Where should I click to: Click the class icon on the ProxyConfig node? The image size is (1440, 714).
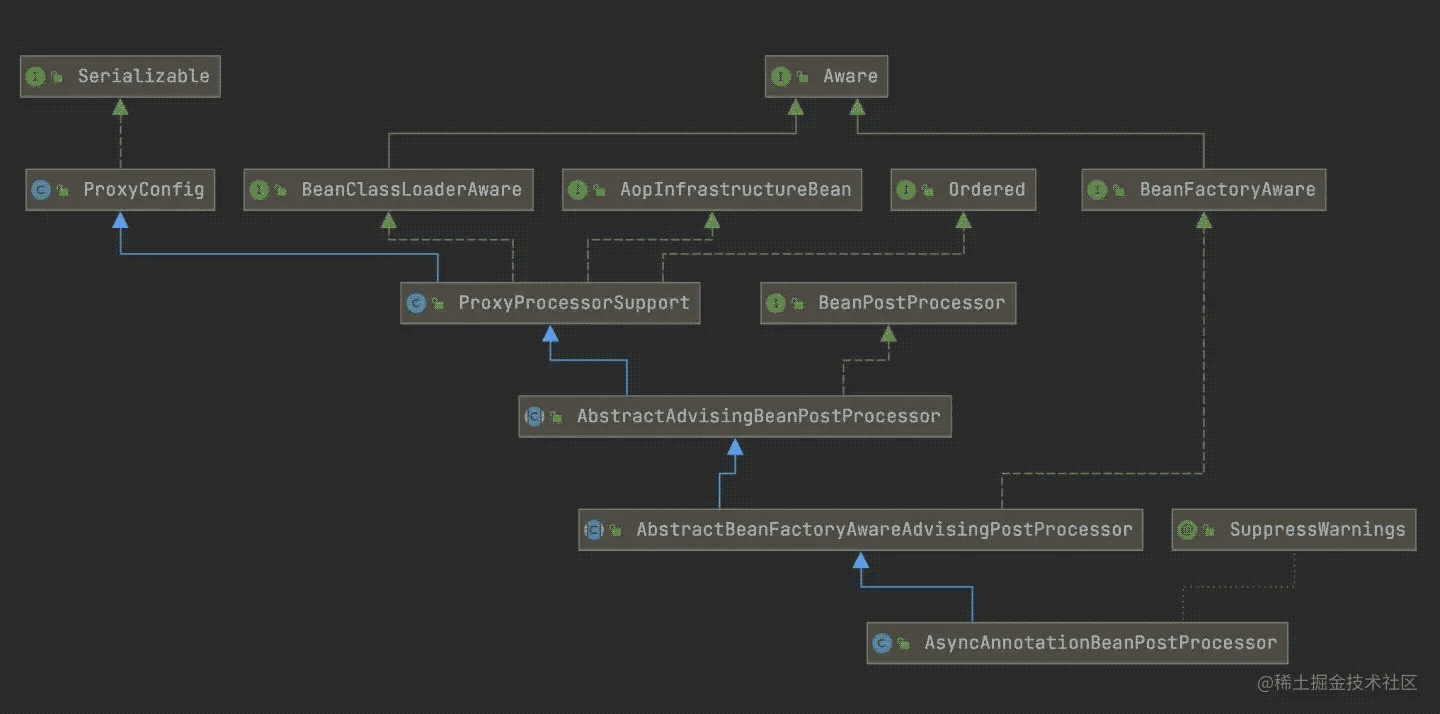[x=42, y=189]
